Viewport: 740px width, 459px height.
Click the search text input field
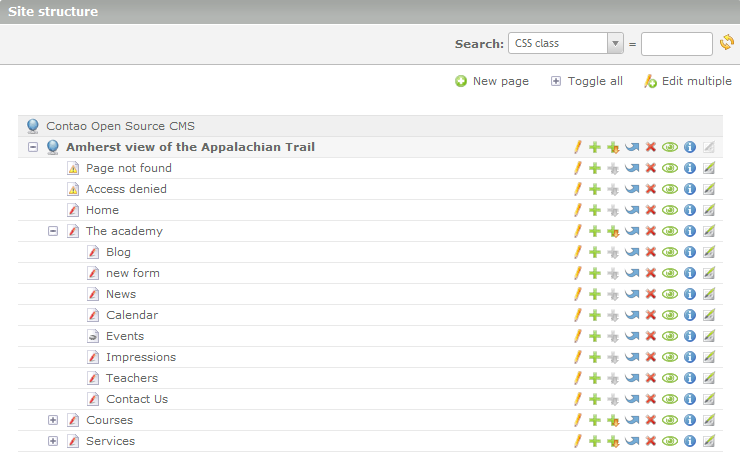point(676,43)
